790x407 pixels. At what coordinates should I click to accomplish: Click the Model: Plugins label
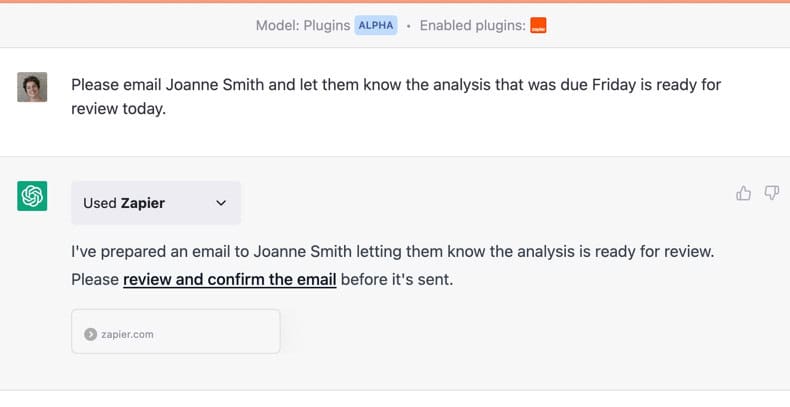pyautogui.click(x=303, y=25)
